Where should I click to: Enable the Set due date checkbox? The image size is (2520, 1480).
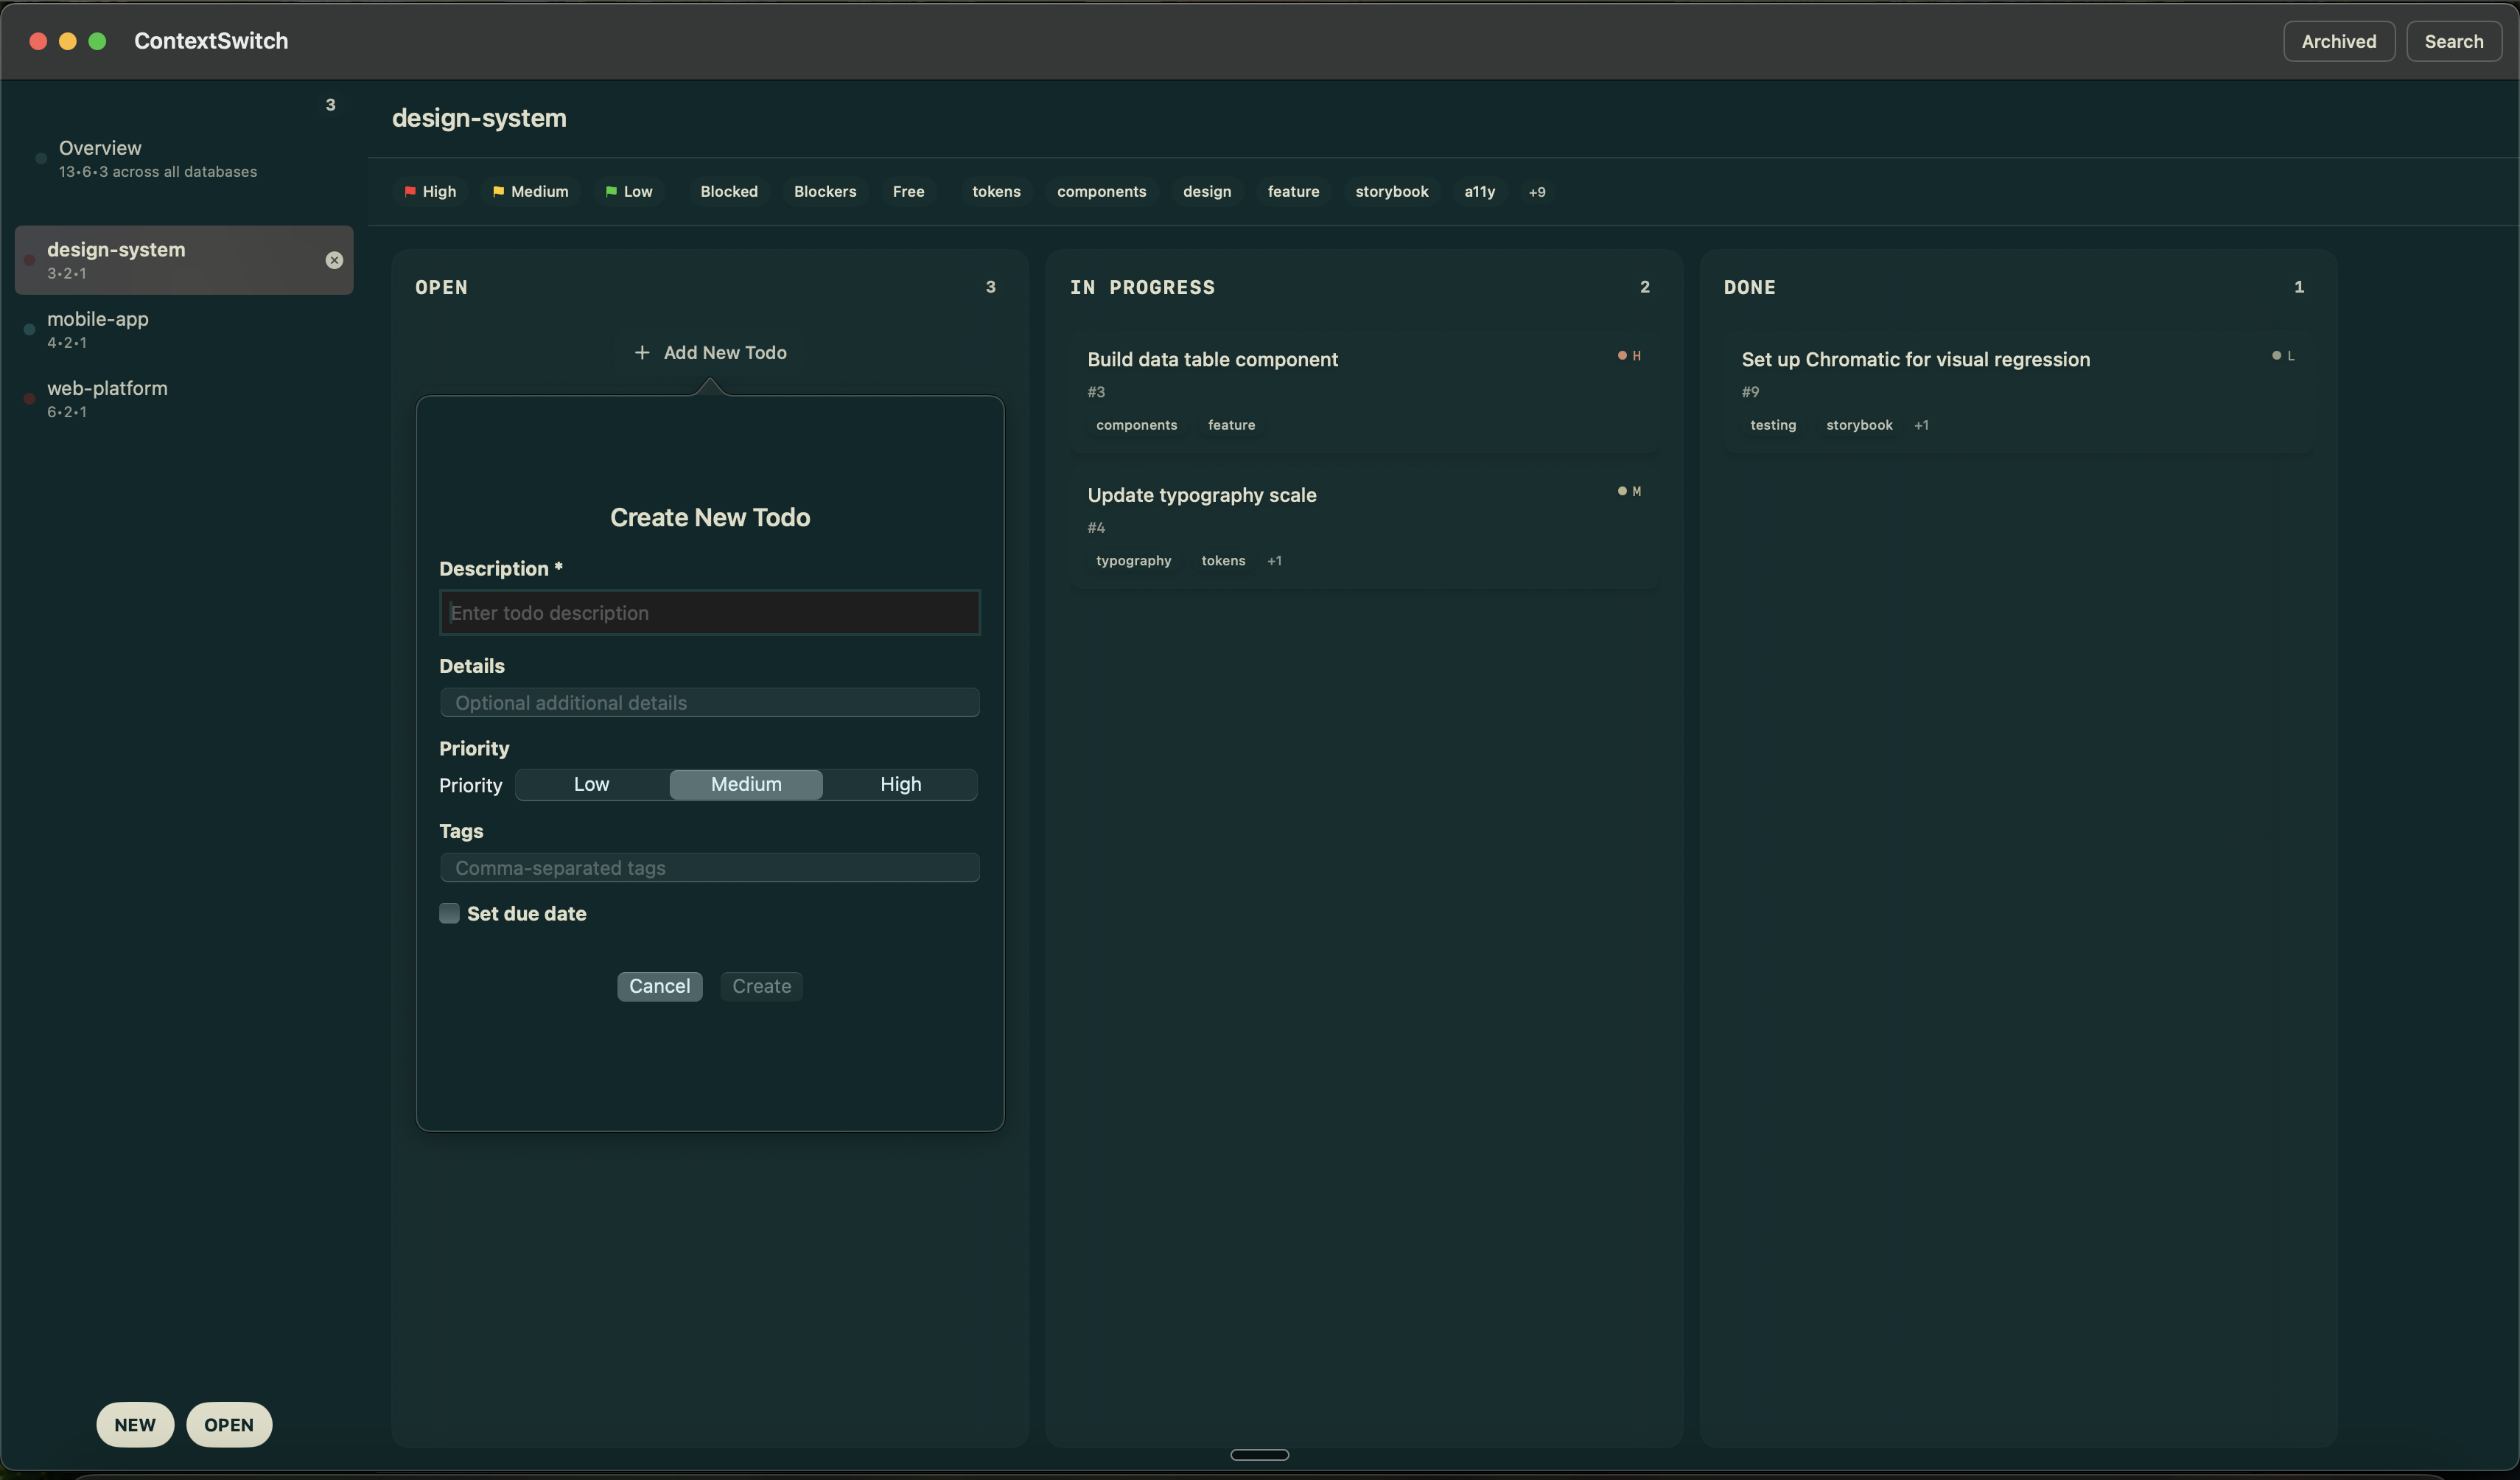click(450, 913)
